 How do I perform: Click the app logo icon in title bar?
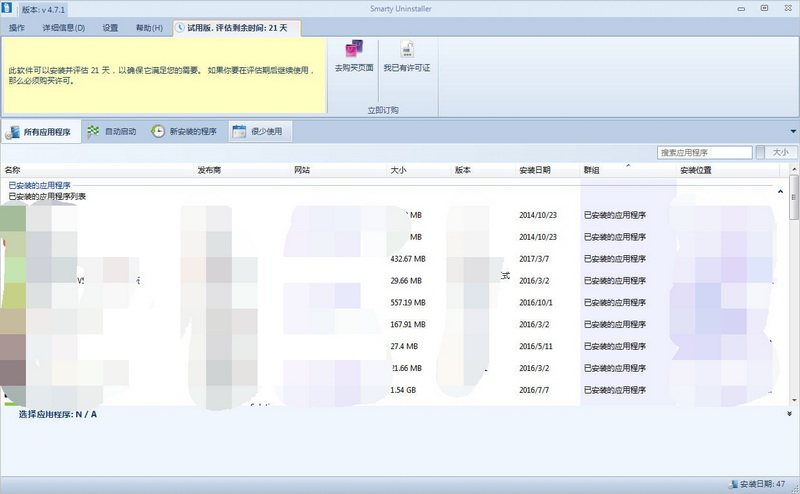point(6,8)
